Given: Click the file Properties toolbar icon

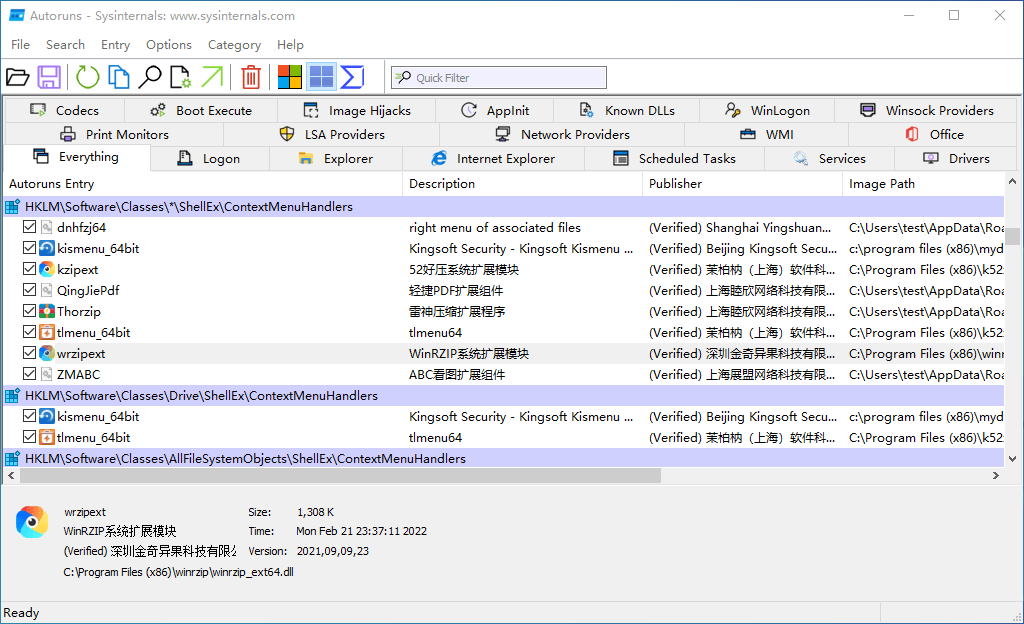Looking at the screenshot, I should click(180, 77).
